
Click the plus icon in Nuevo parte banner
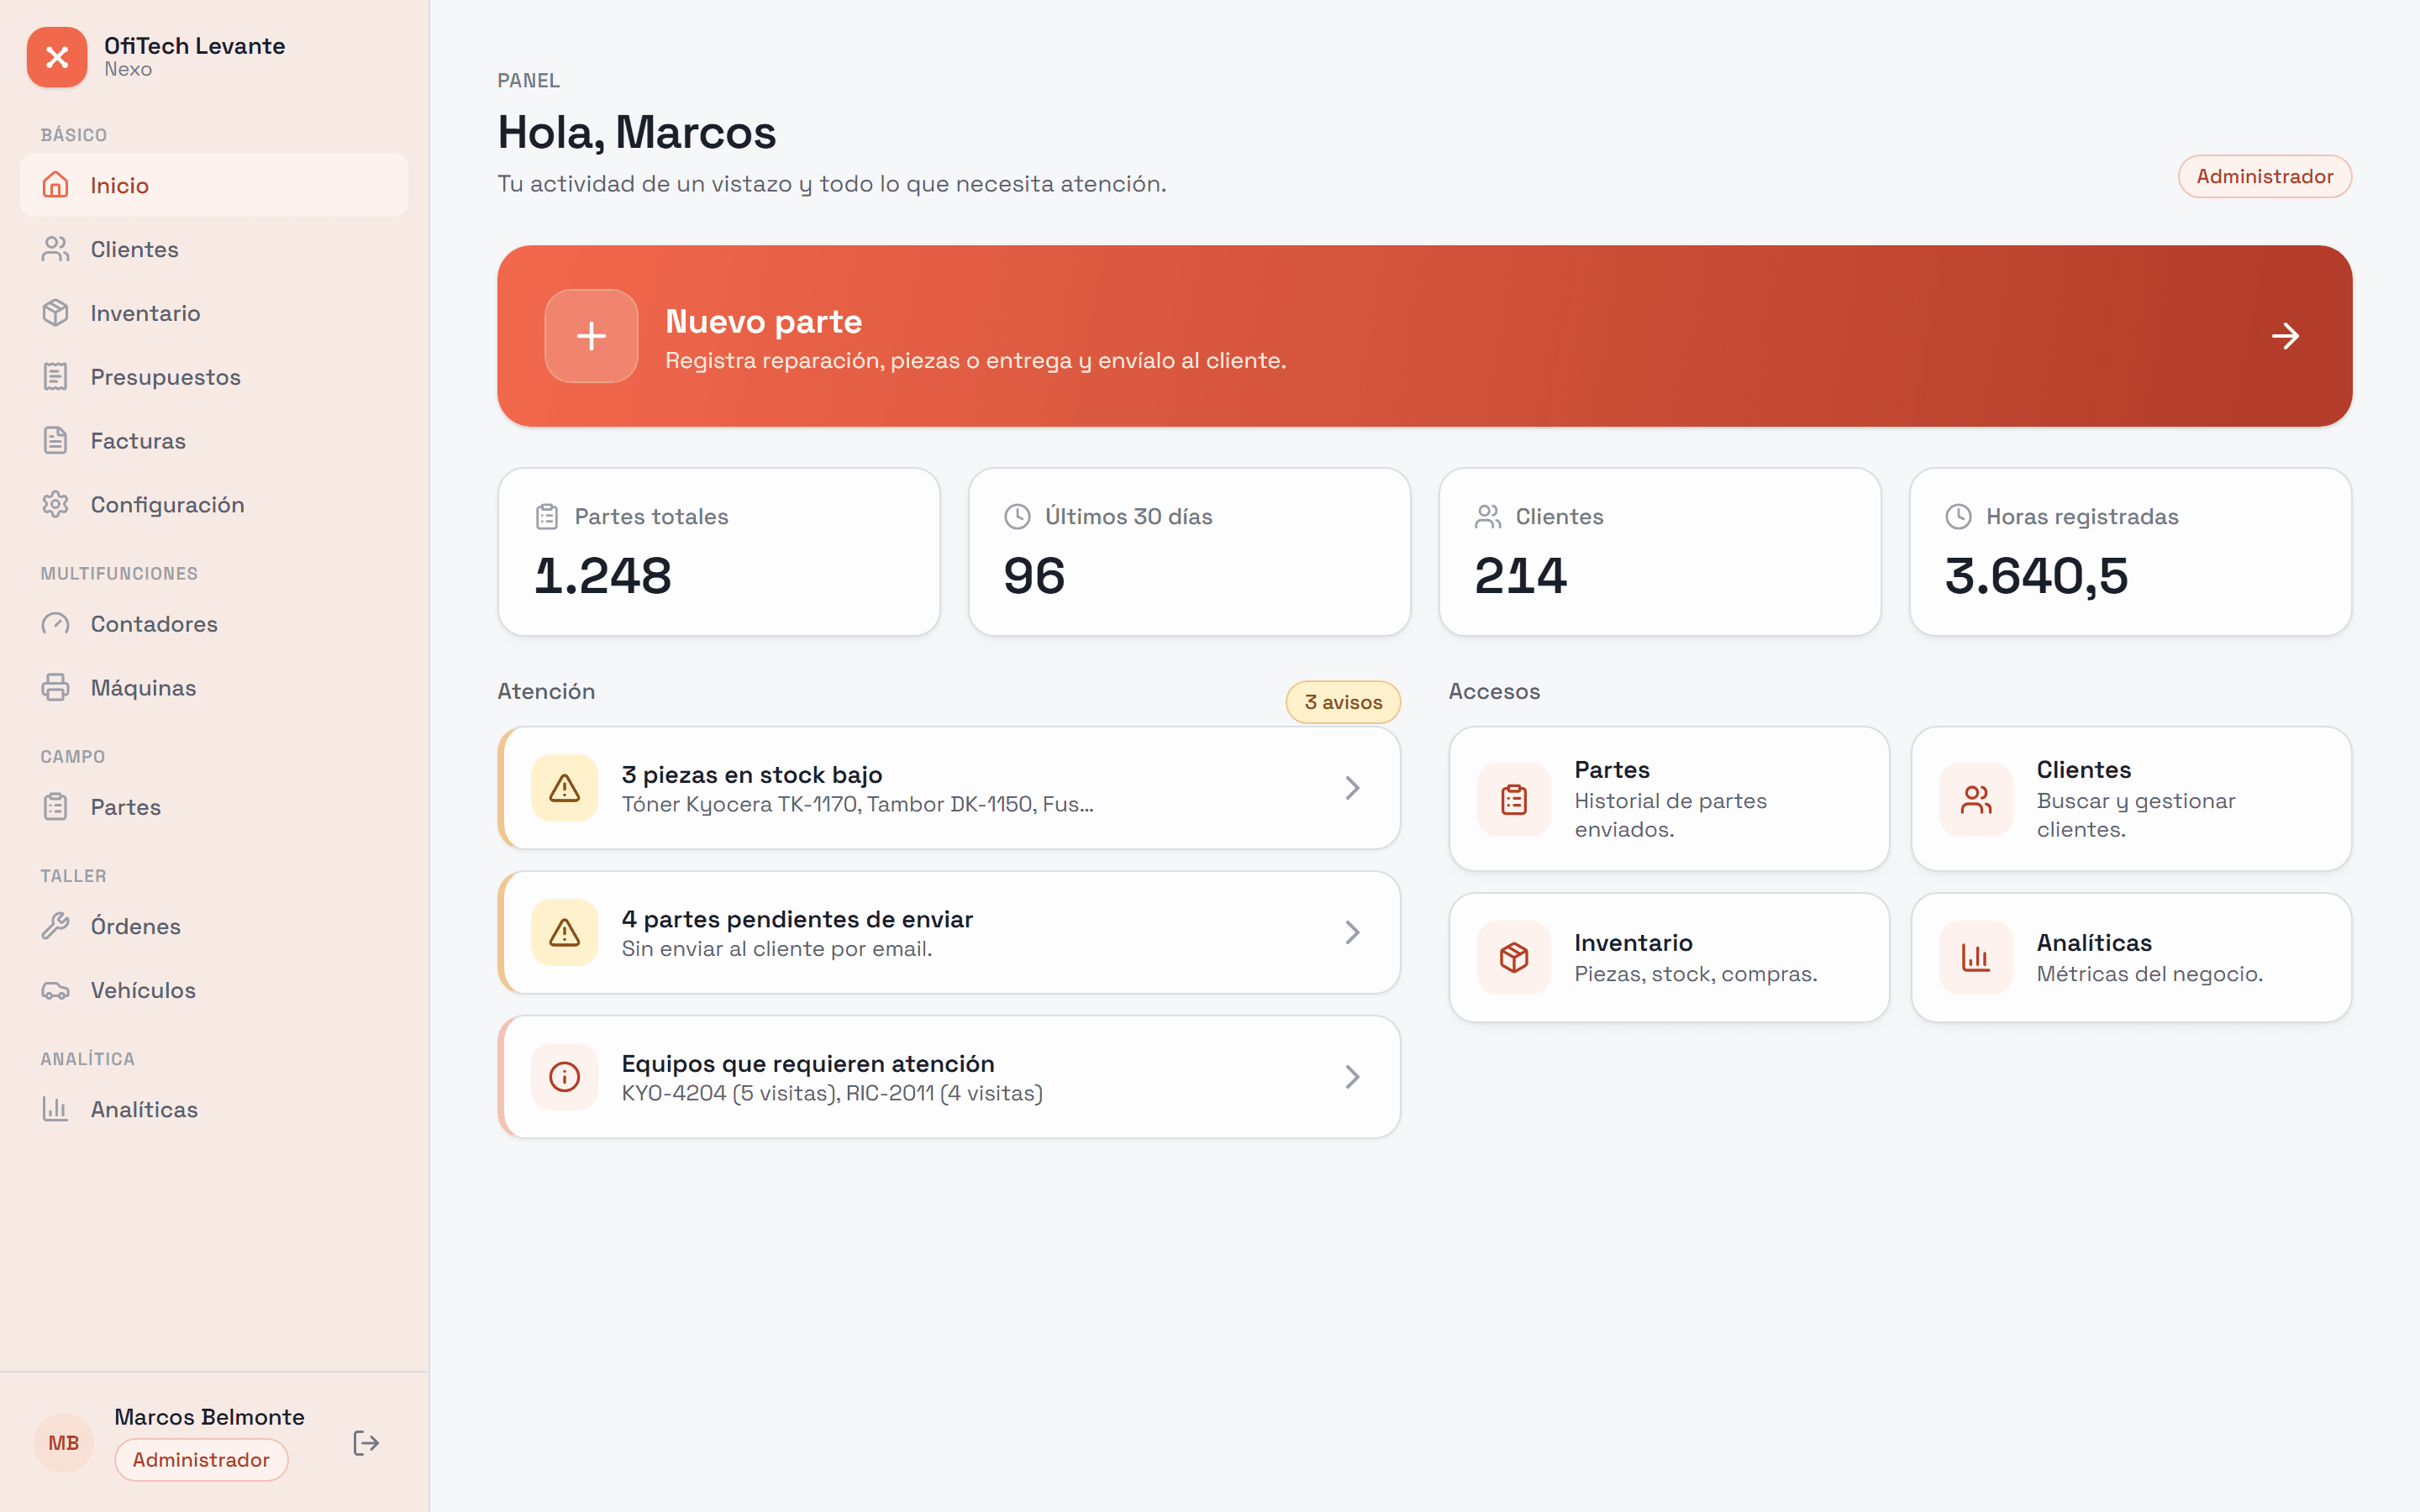point(591,336)
